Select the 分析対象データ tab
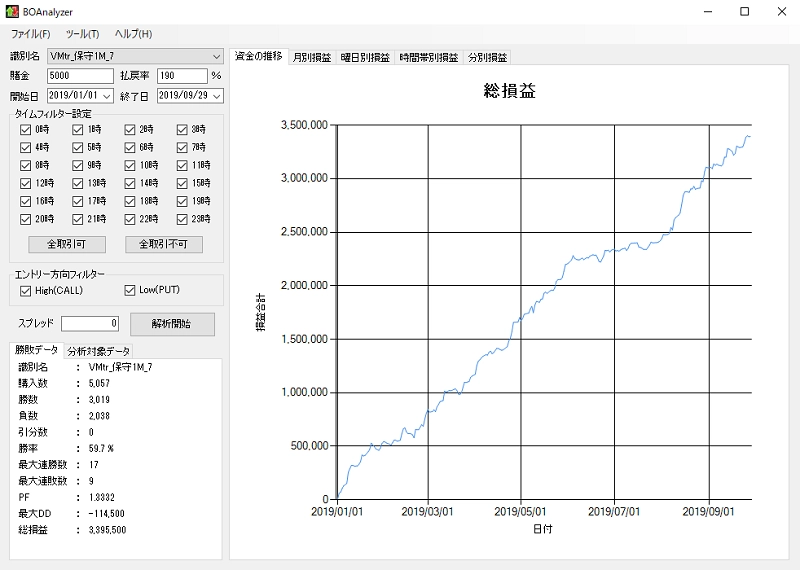800x570 pixels. pyautogui.click(x=98, y=352)
